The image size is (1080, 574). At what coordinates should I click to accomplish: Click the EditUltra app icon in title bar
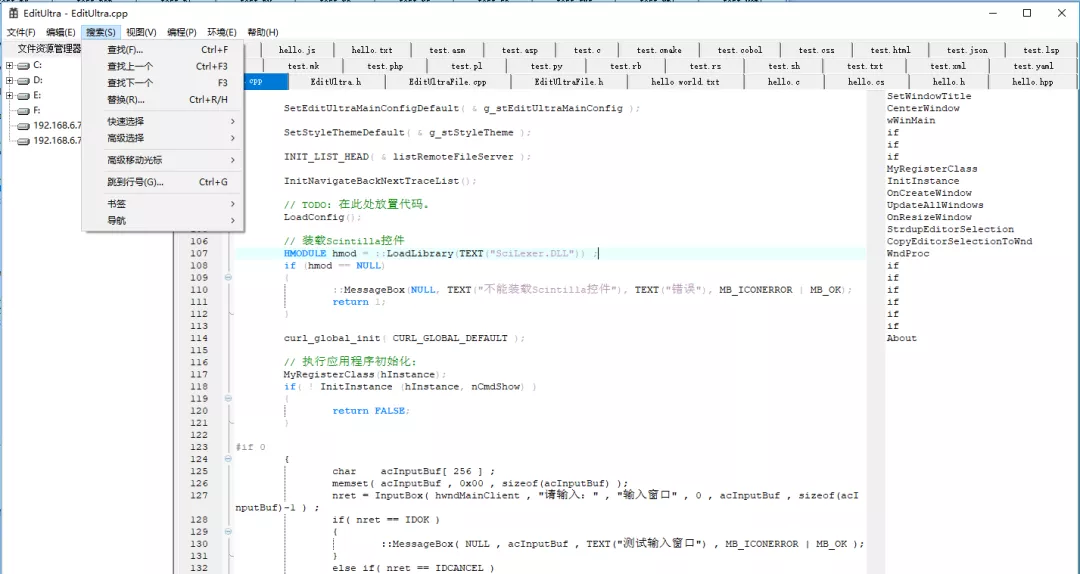[14, 13]
